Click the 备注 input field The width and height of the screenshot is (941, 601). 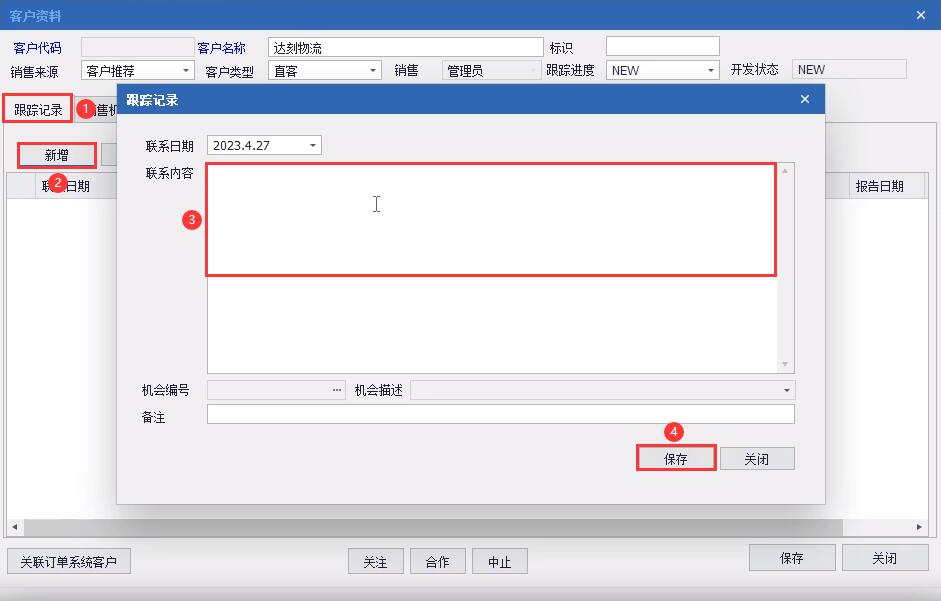point(501,414)
